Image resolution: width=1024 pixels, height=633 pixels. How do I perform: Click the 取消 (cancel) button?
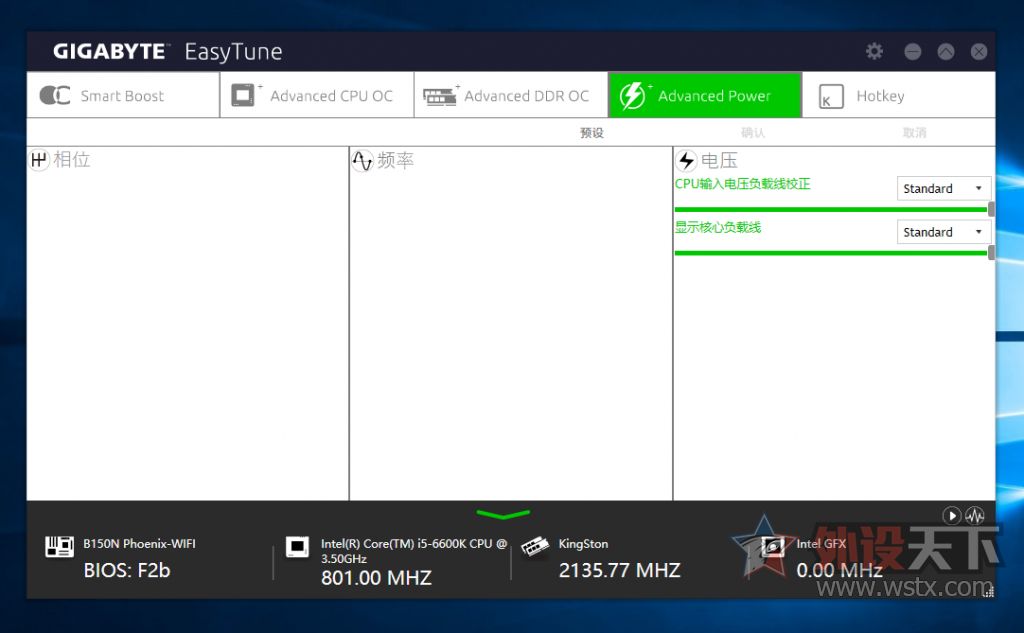coord(914,133)
